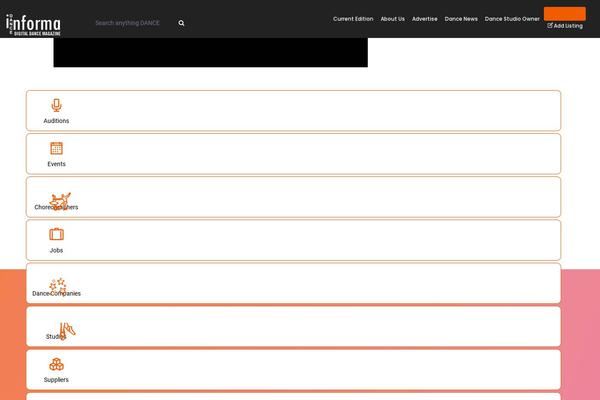600x400 pixels.
Task: Open the Advertise menu item
Action: point(424,19)
